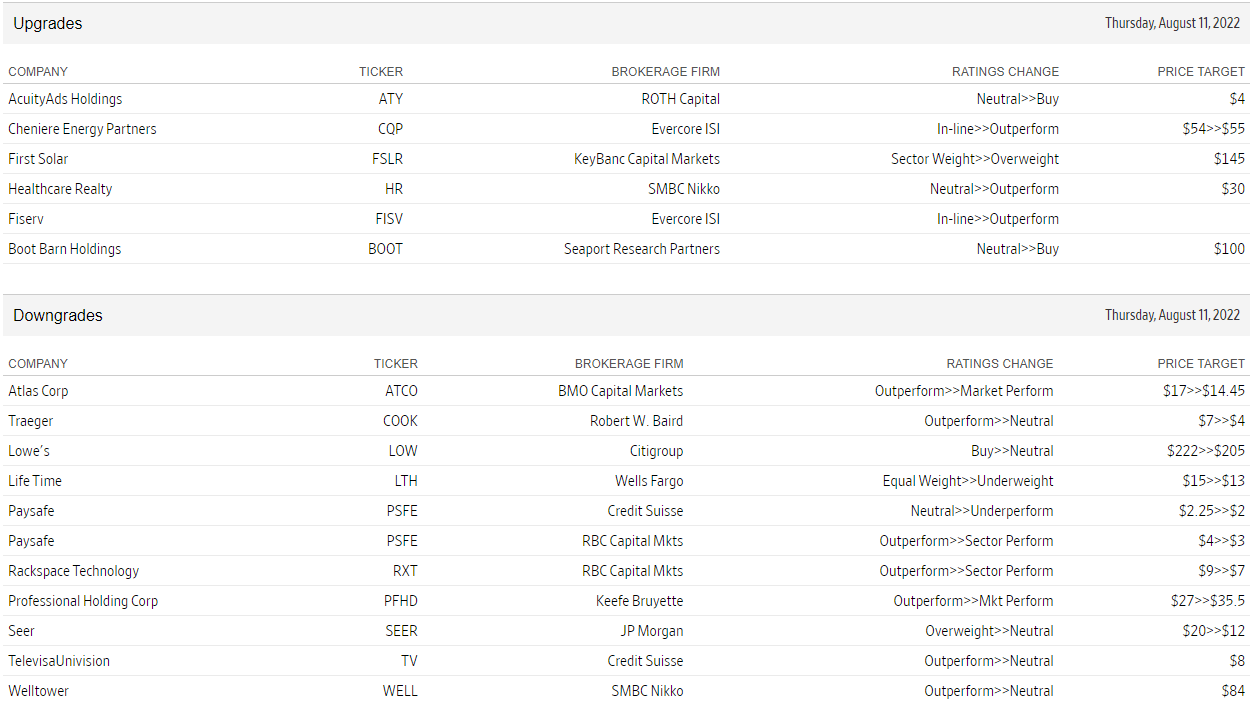Screen dimensions: 1255x703
Task: Select the SEER ticker symbol
Action: [401, 631]
